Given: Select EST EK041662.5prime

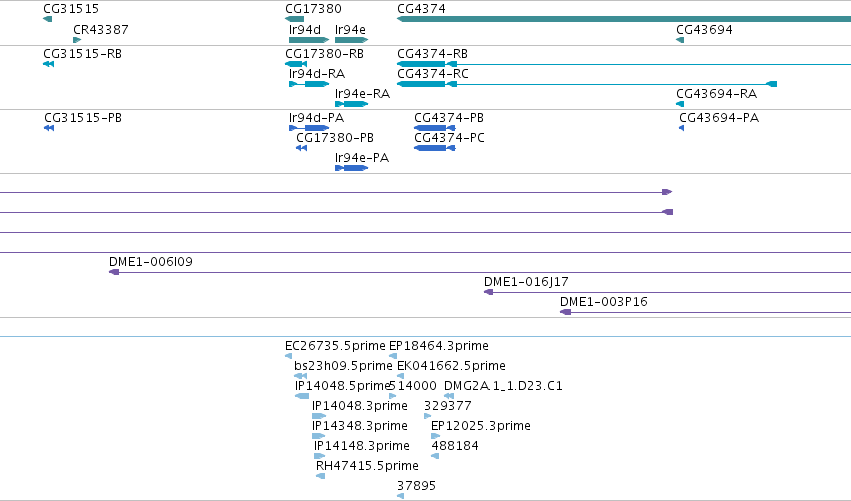Looking at the screenshot, I should point(452,366).
